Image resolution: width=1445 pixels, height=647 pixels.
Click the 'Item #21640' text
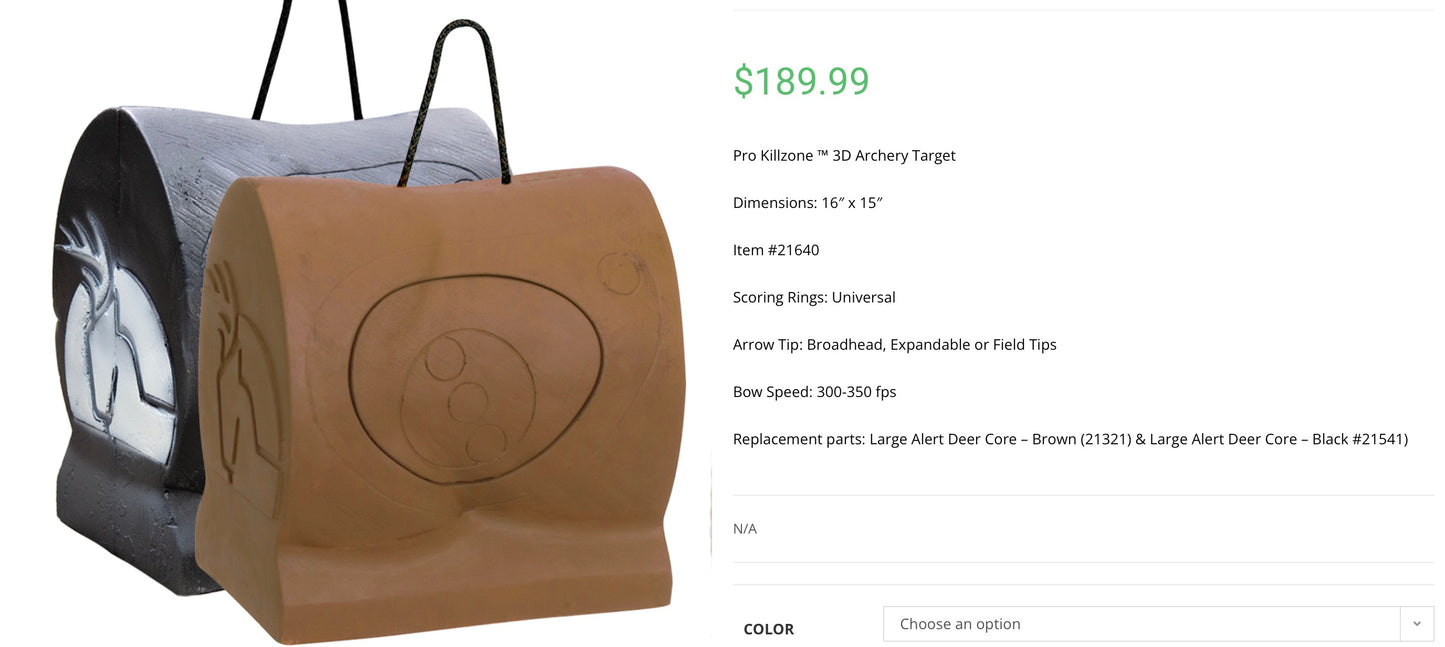775,250
